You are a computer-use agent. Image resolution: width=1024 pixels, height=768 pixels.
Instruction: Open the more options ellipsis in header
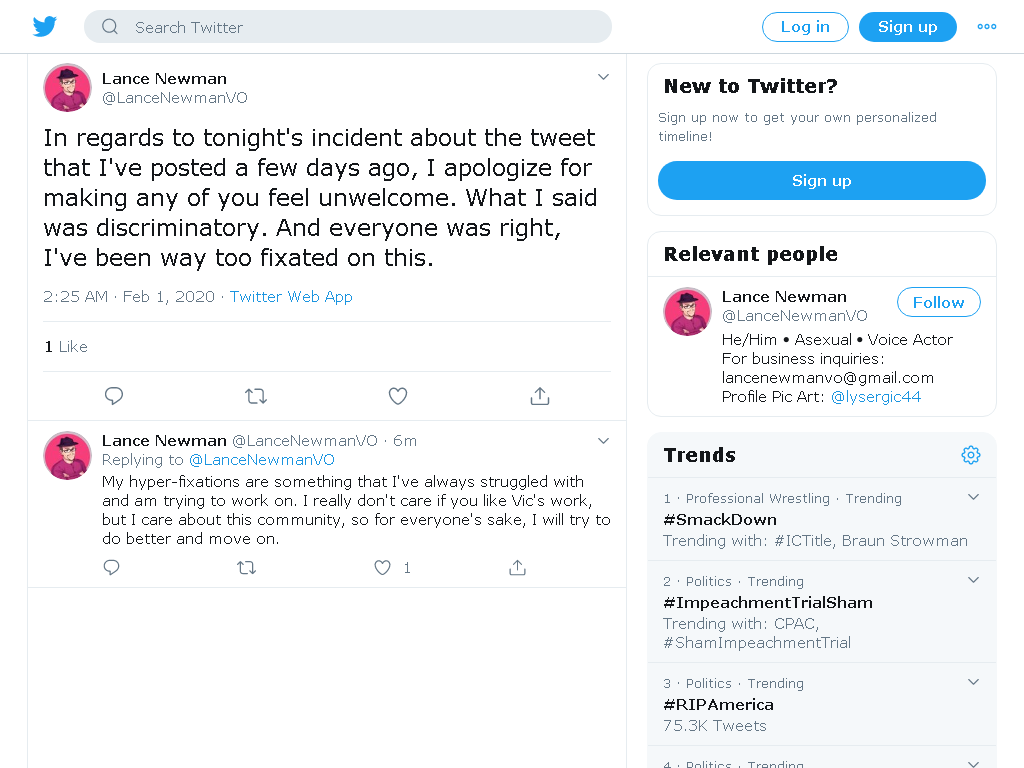987,27
